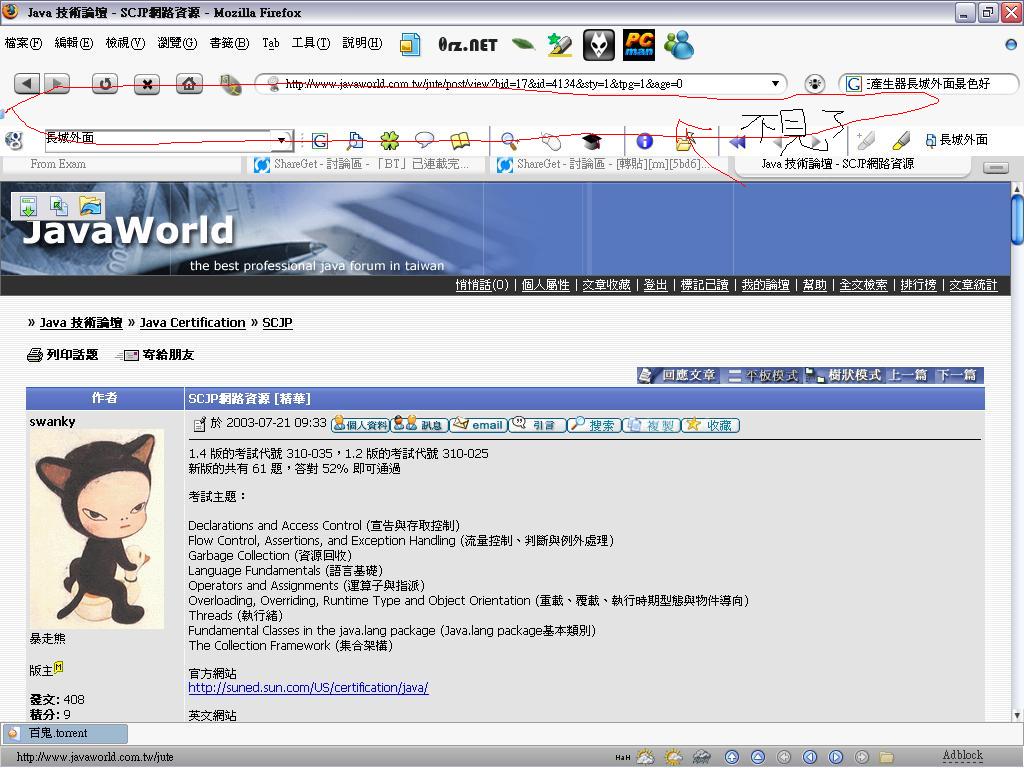Switch to the From Exam tab
Image resolution: width=1024 pixels, height=768 pixels.
pos(58,164)
